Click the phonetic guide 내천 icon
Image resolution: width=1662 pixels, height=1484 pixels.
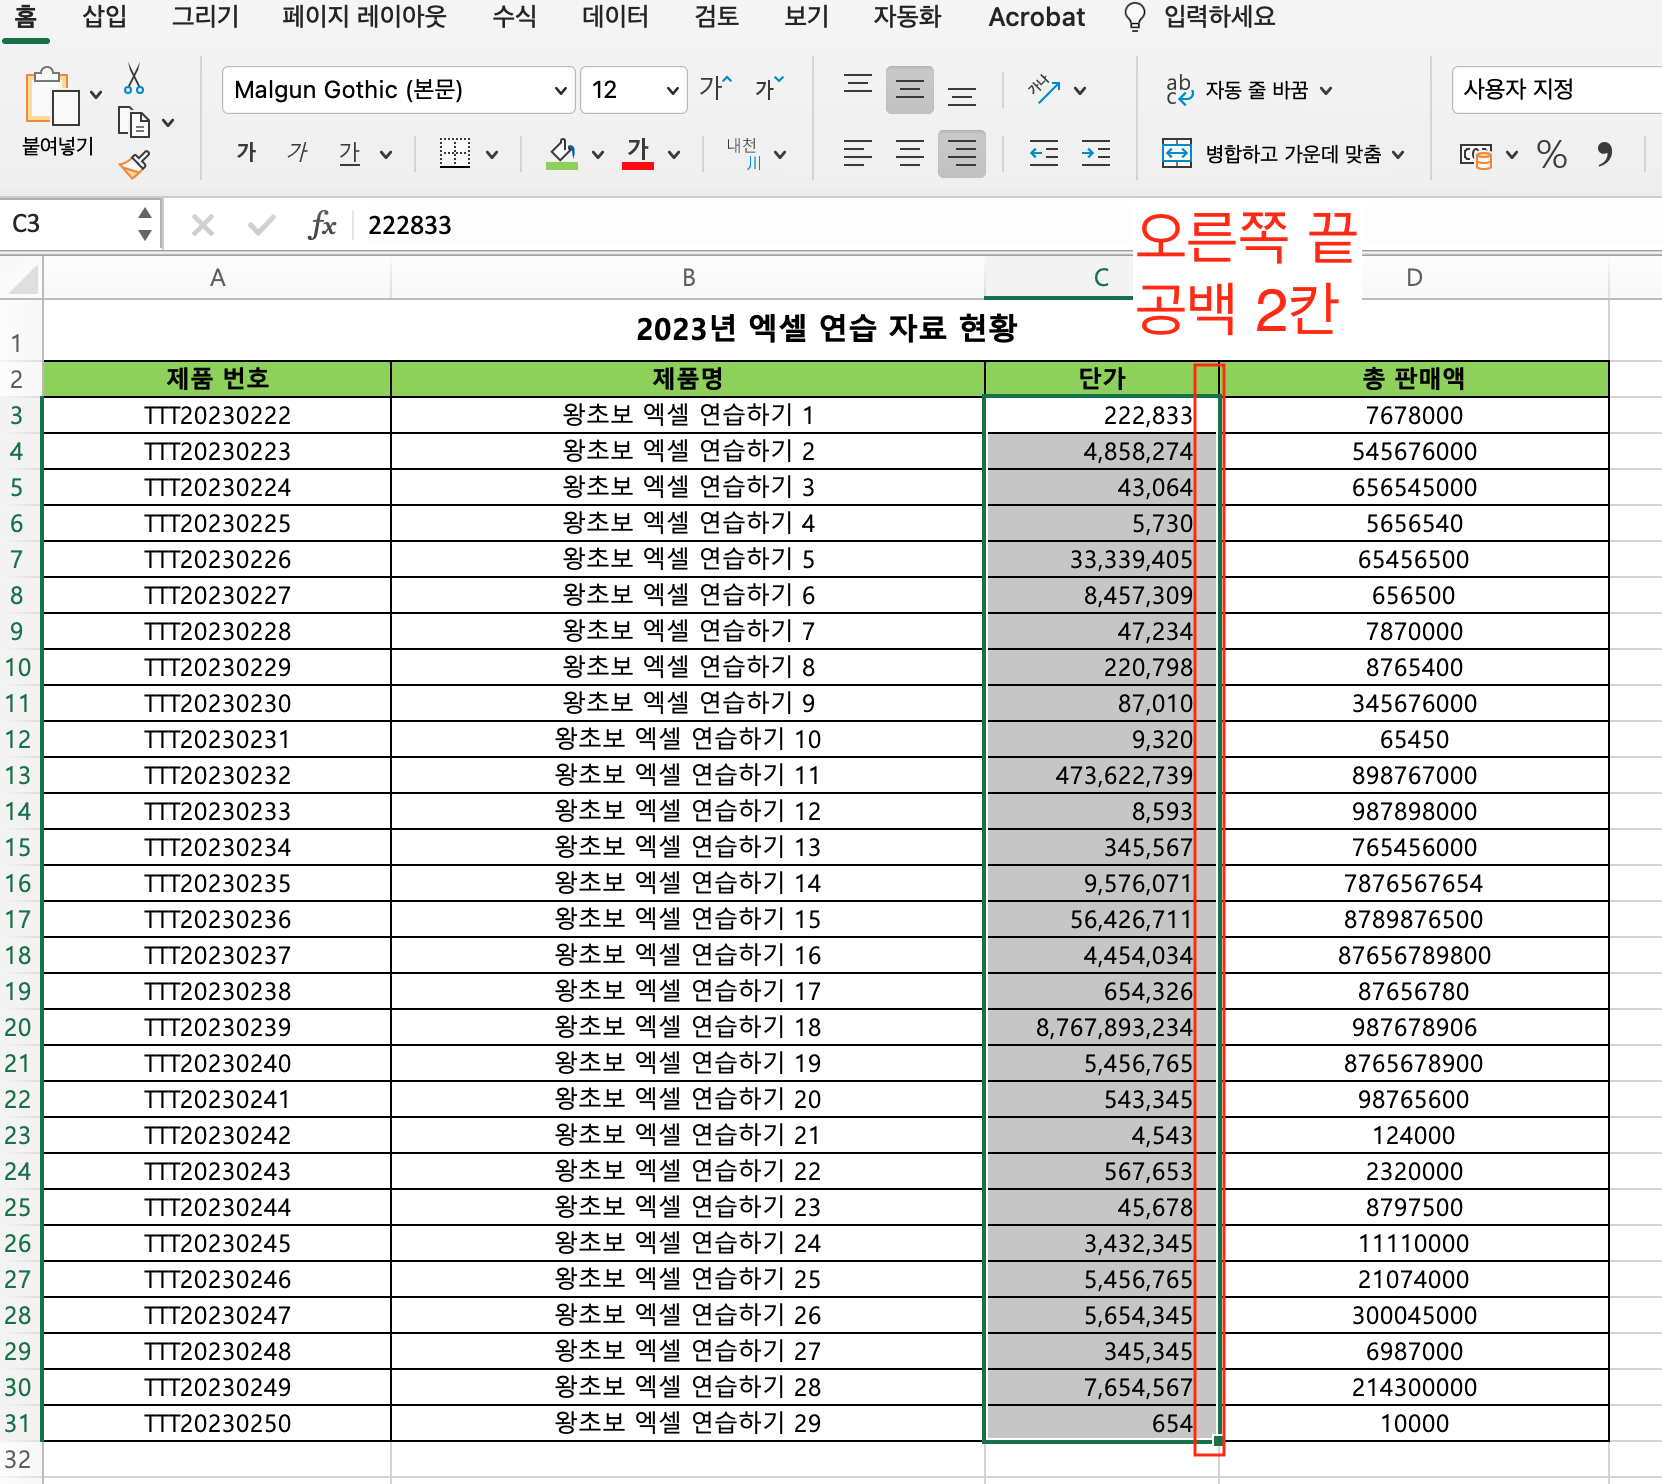pyautogui.click(x=744, y=153)
